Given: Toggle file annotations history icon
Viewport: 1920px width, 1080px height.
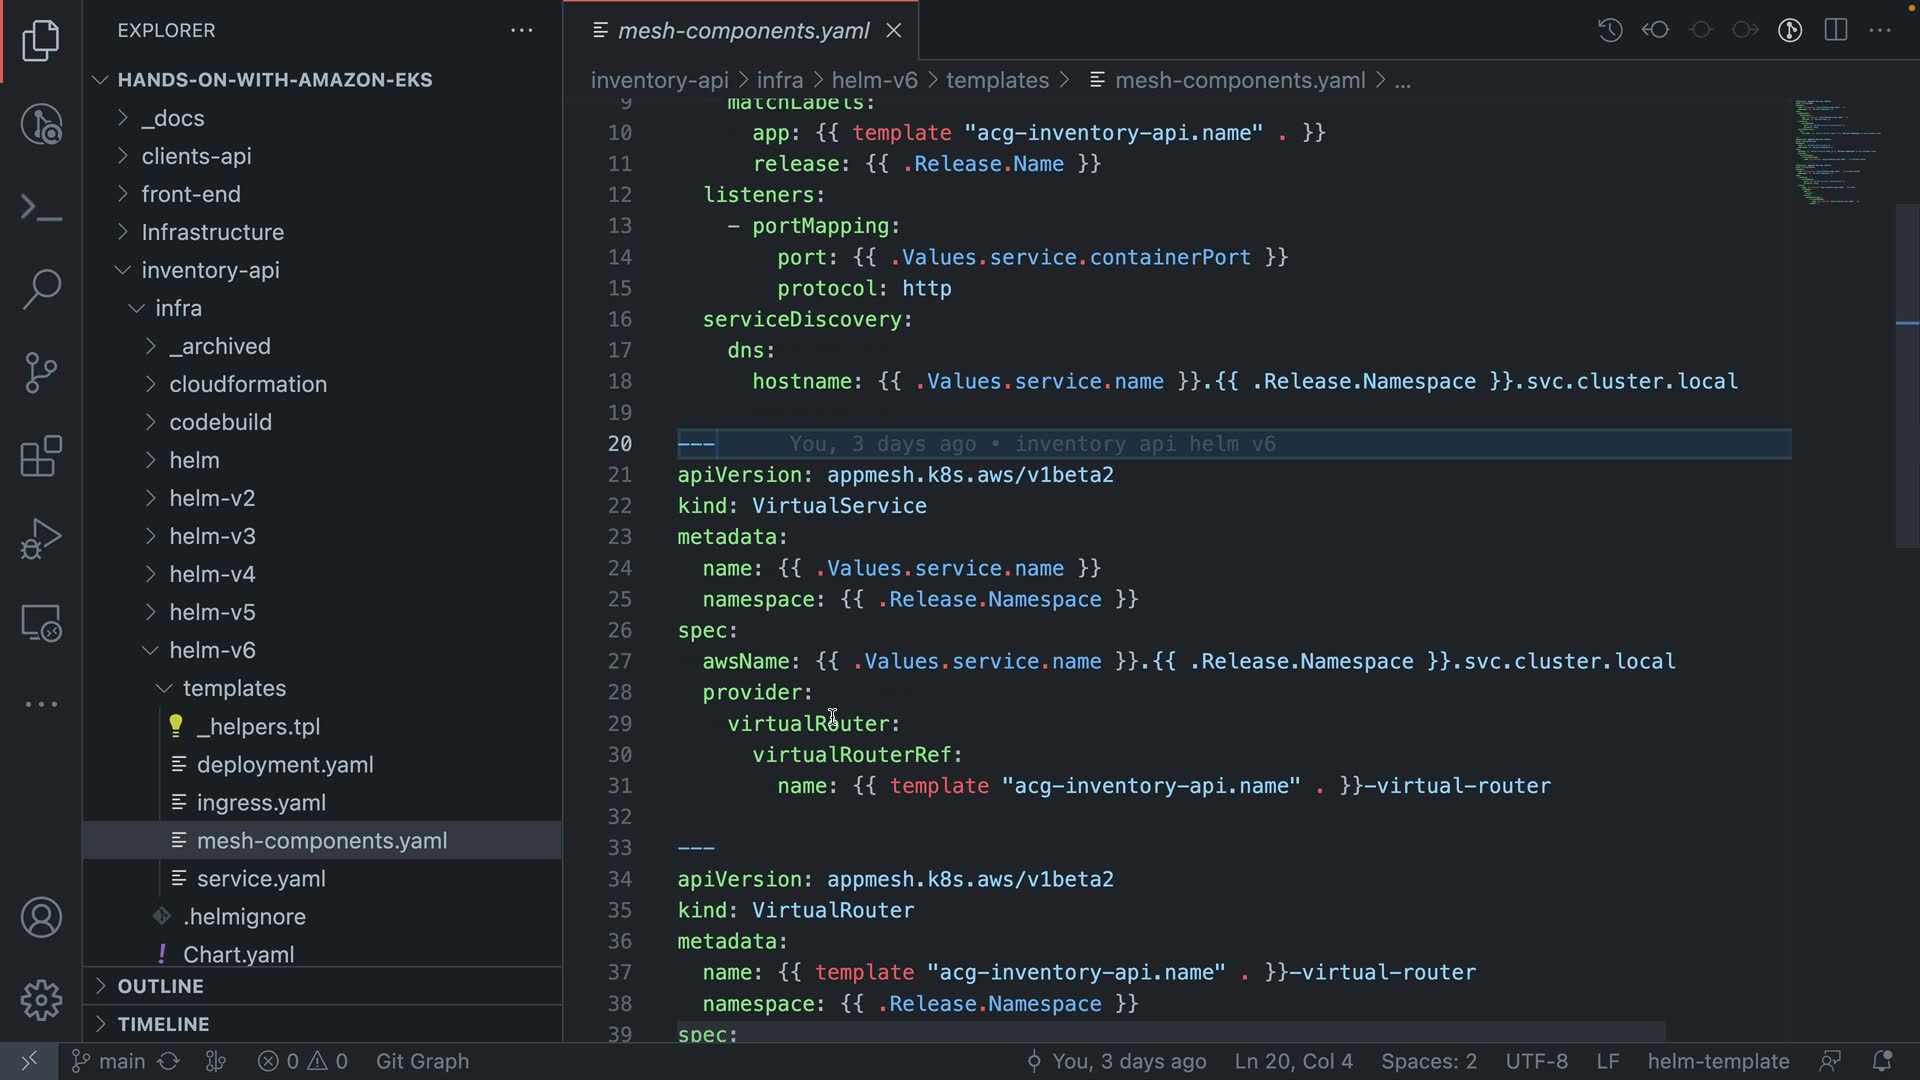Looking at the screenshot, I should click(x=1609, y=30).
